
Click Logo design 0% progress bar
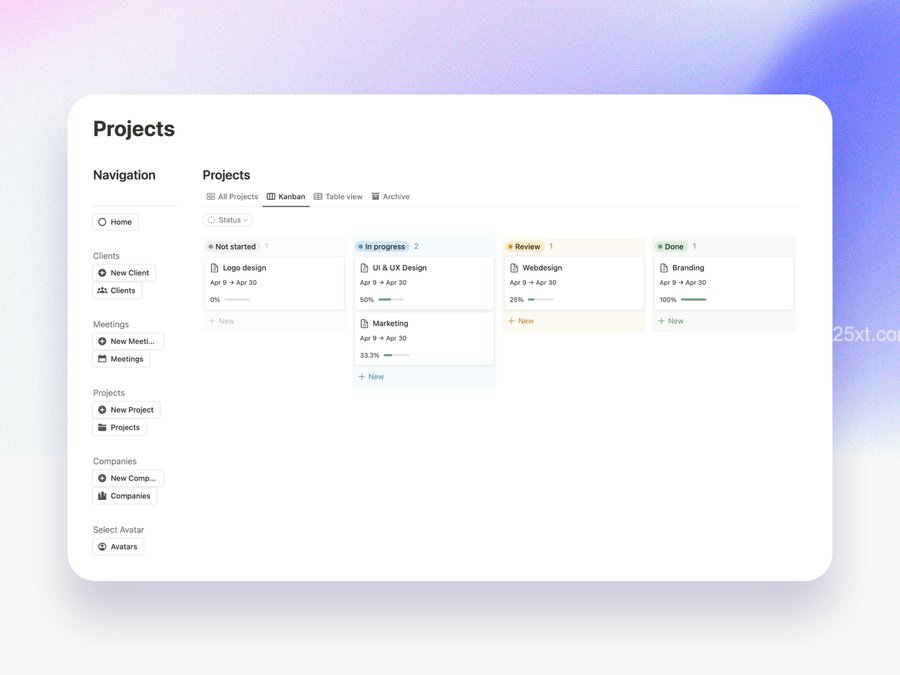238,300
